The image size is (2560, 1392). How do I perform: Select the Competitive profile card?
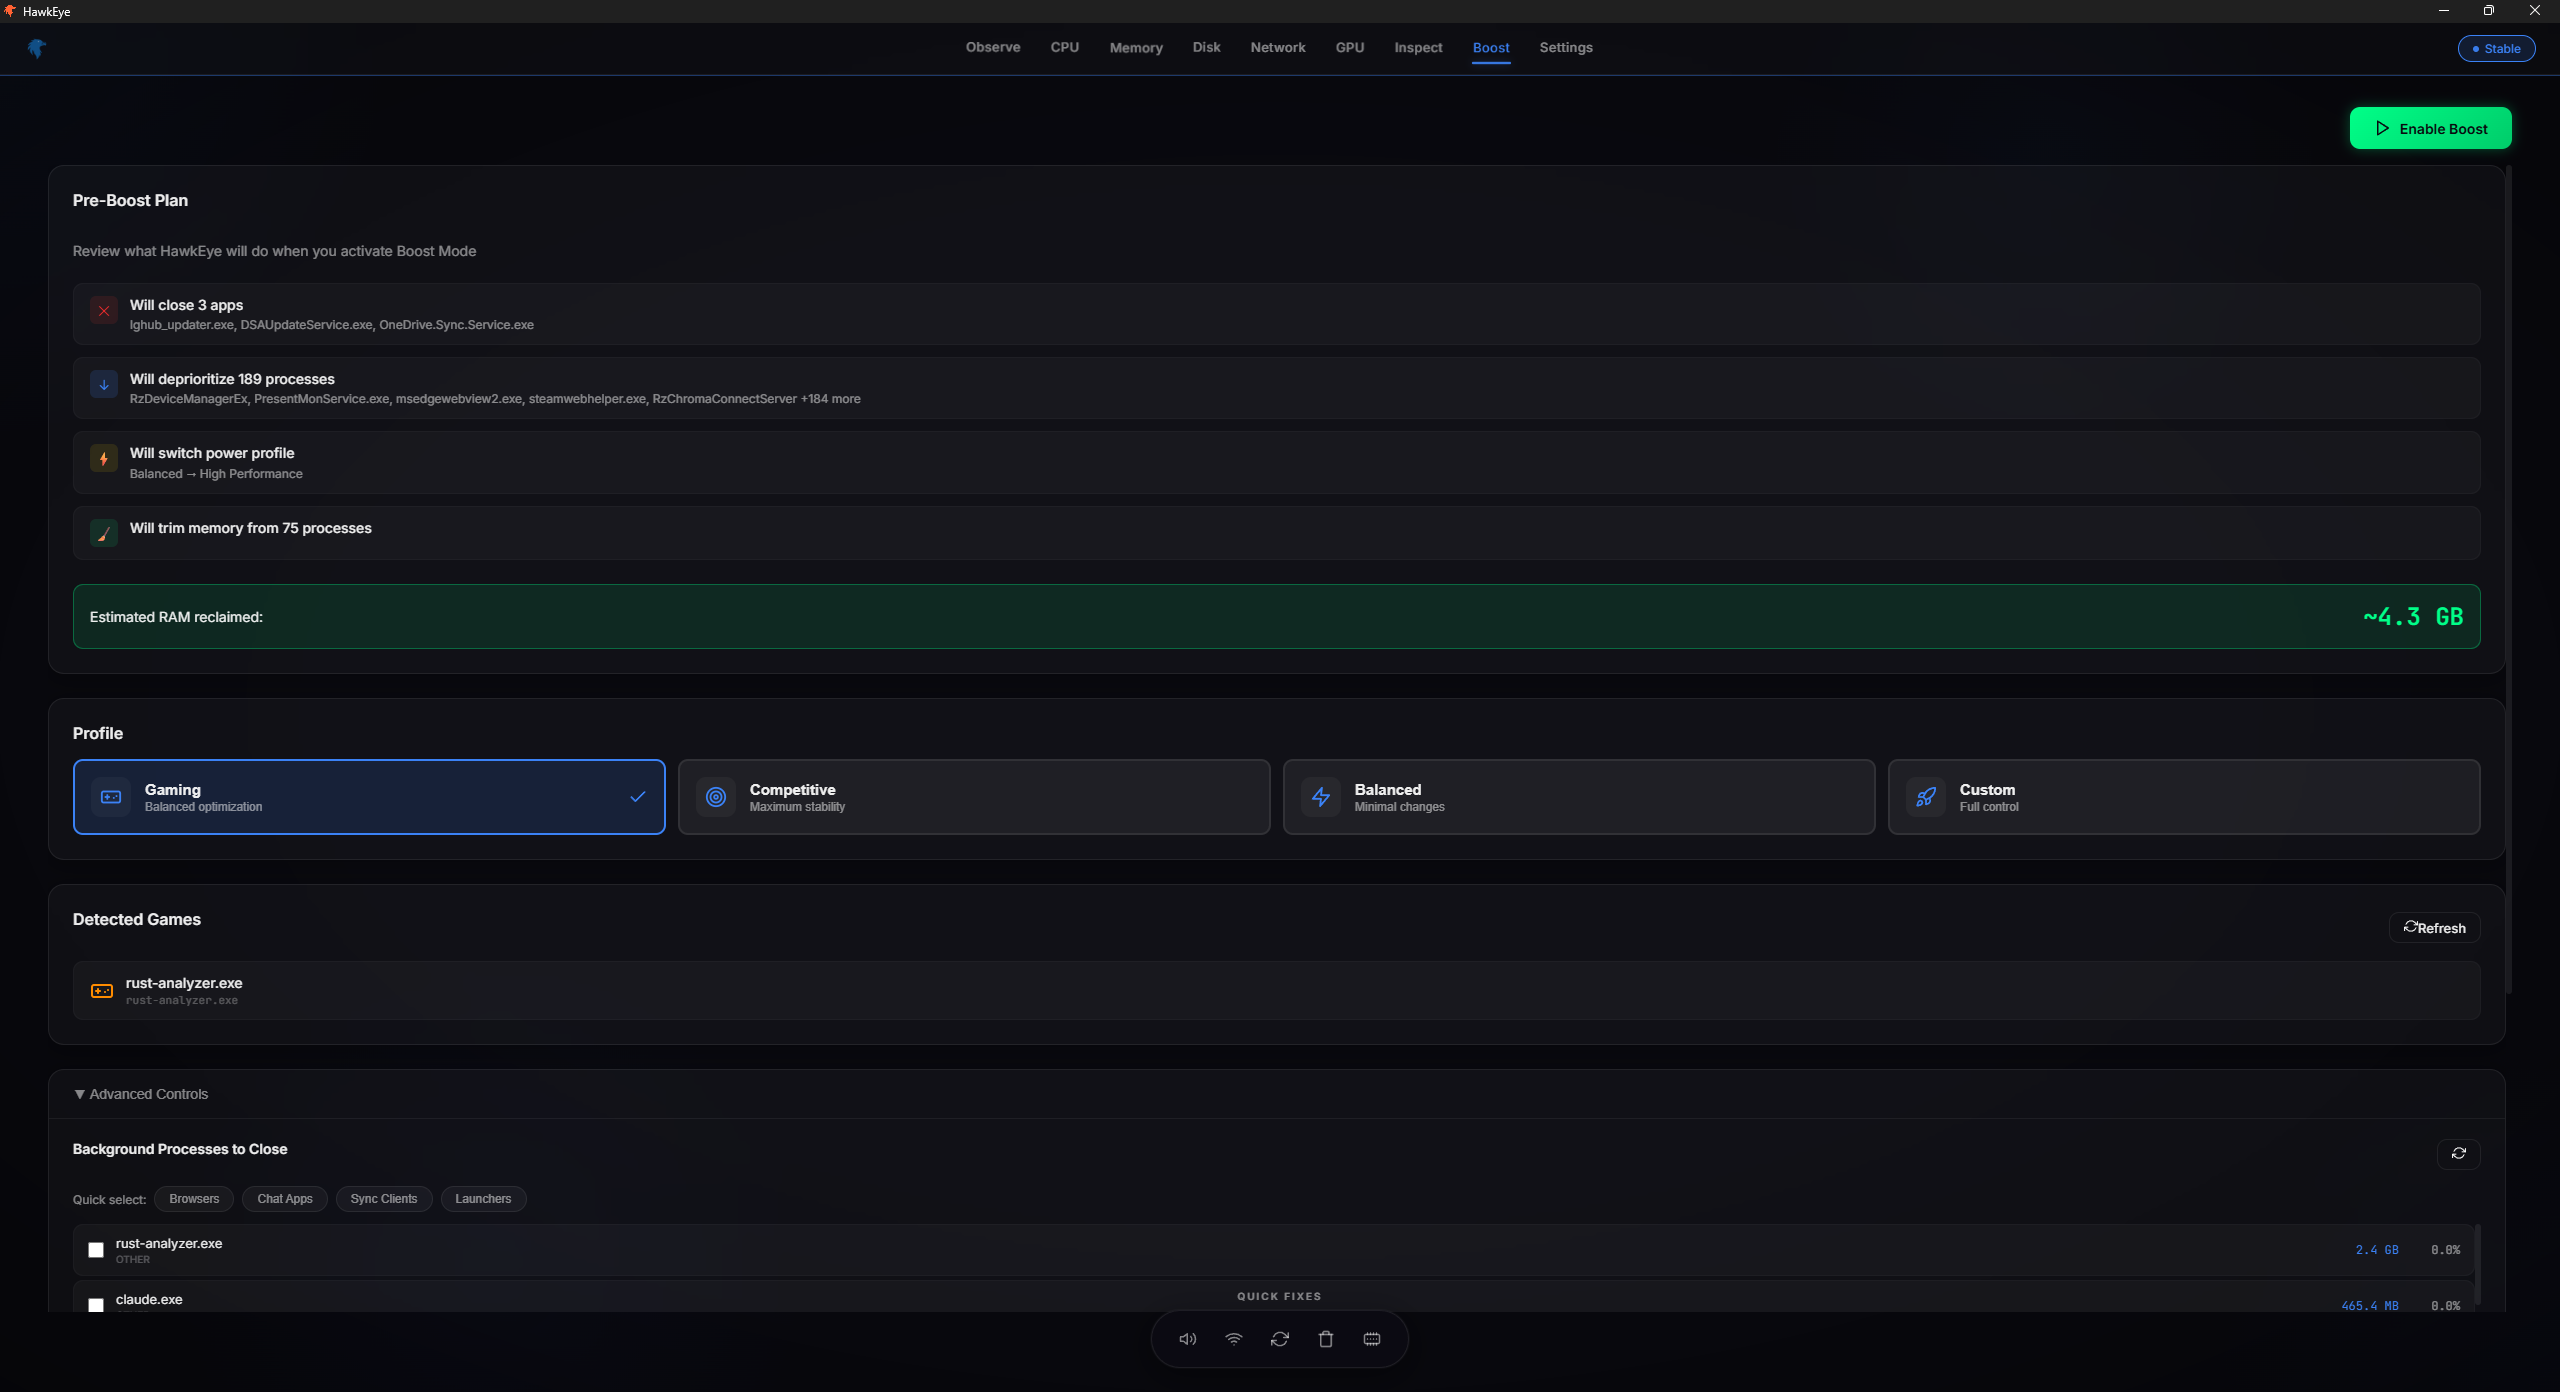(x=973, y=797)
